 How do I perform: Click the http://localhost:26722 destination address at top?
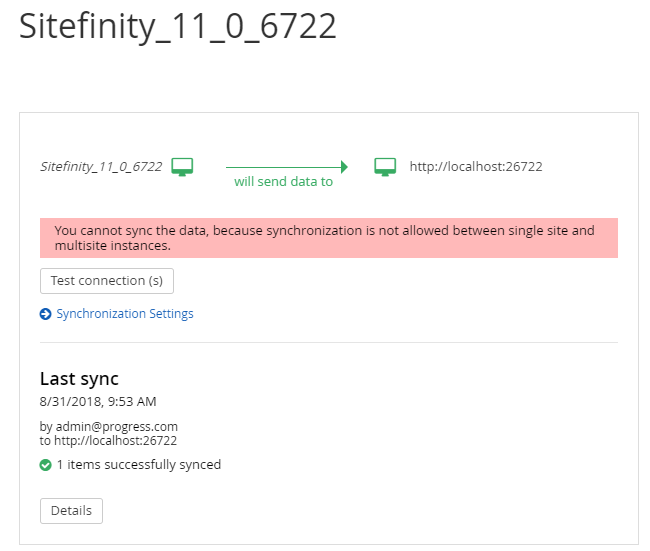coord(476,167)
